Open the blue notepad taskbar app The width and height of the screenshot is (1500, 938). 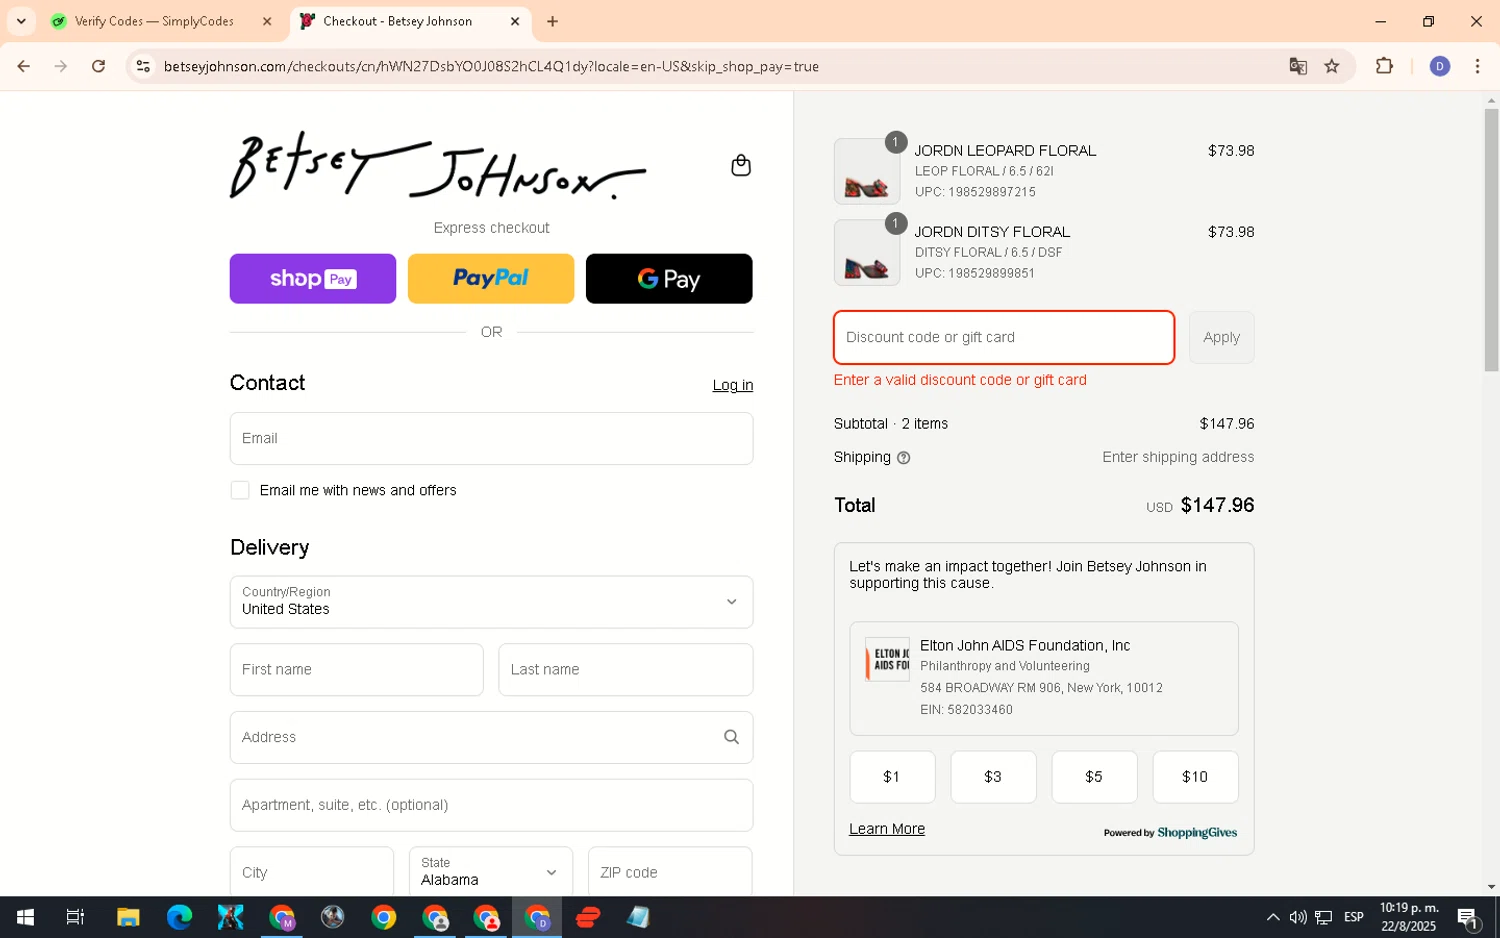638,917
